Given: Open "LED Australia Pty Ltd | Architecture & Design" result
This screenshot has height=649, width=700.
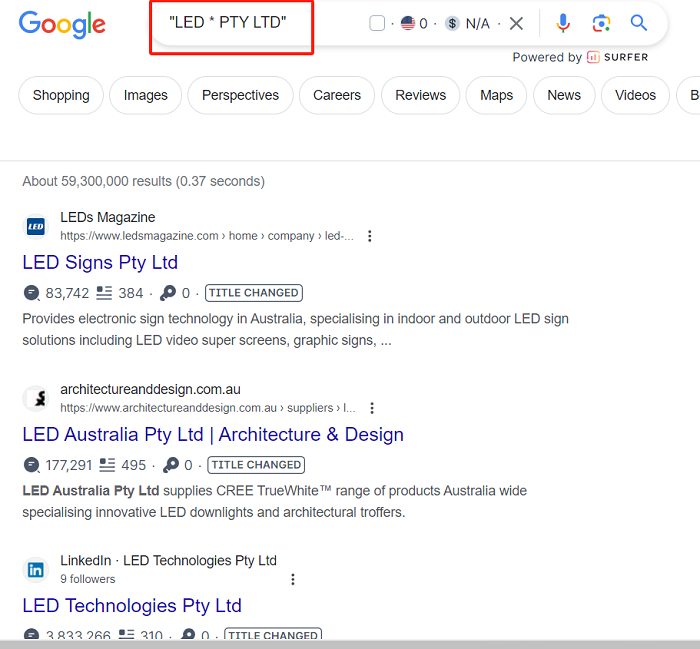Looking at the screenshot, I should pyautogui.click(x=213, y=434).
